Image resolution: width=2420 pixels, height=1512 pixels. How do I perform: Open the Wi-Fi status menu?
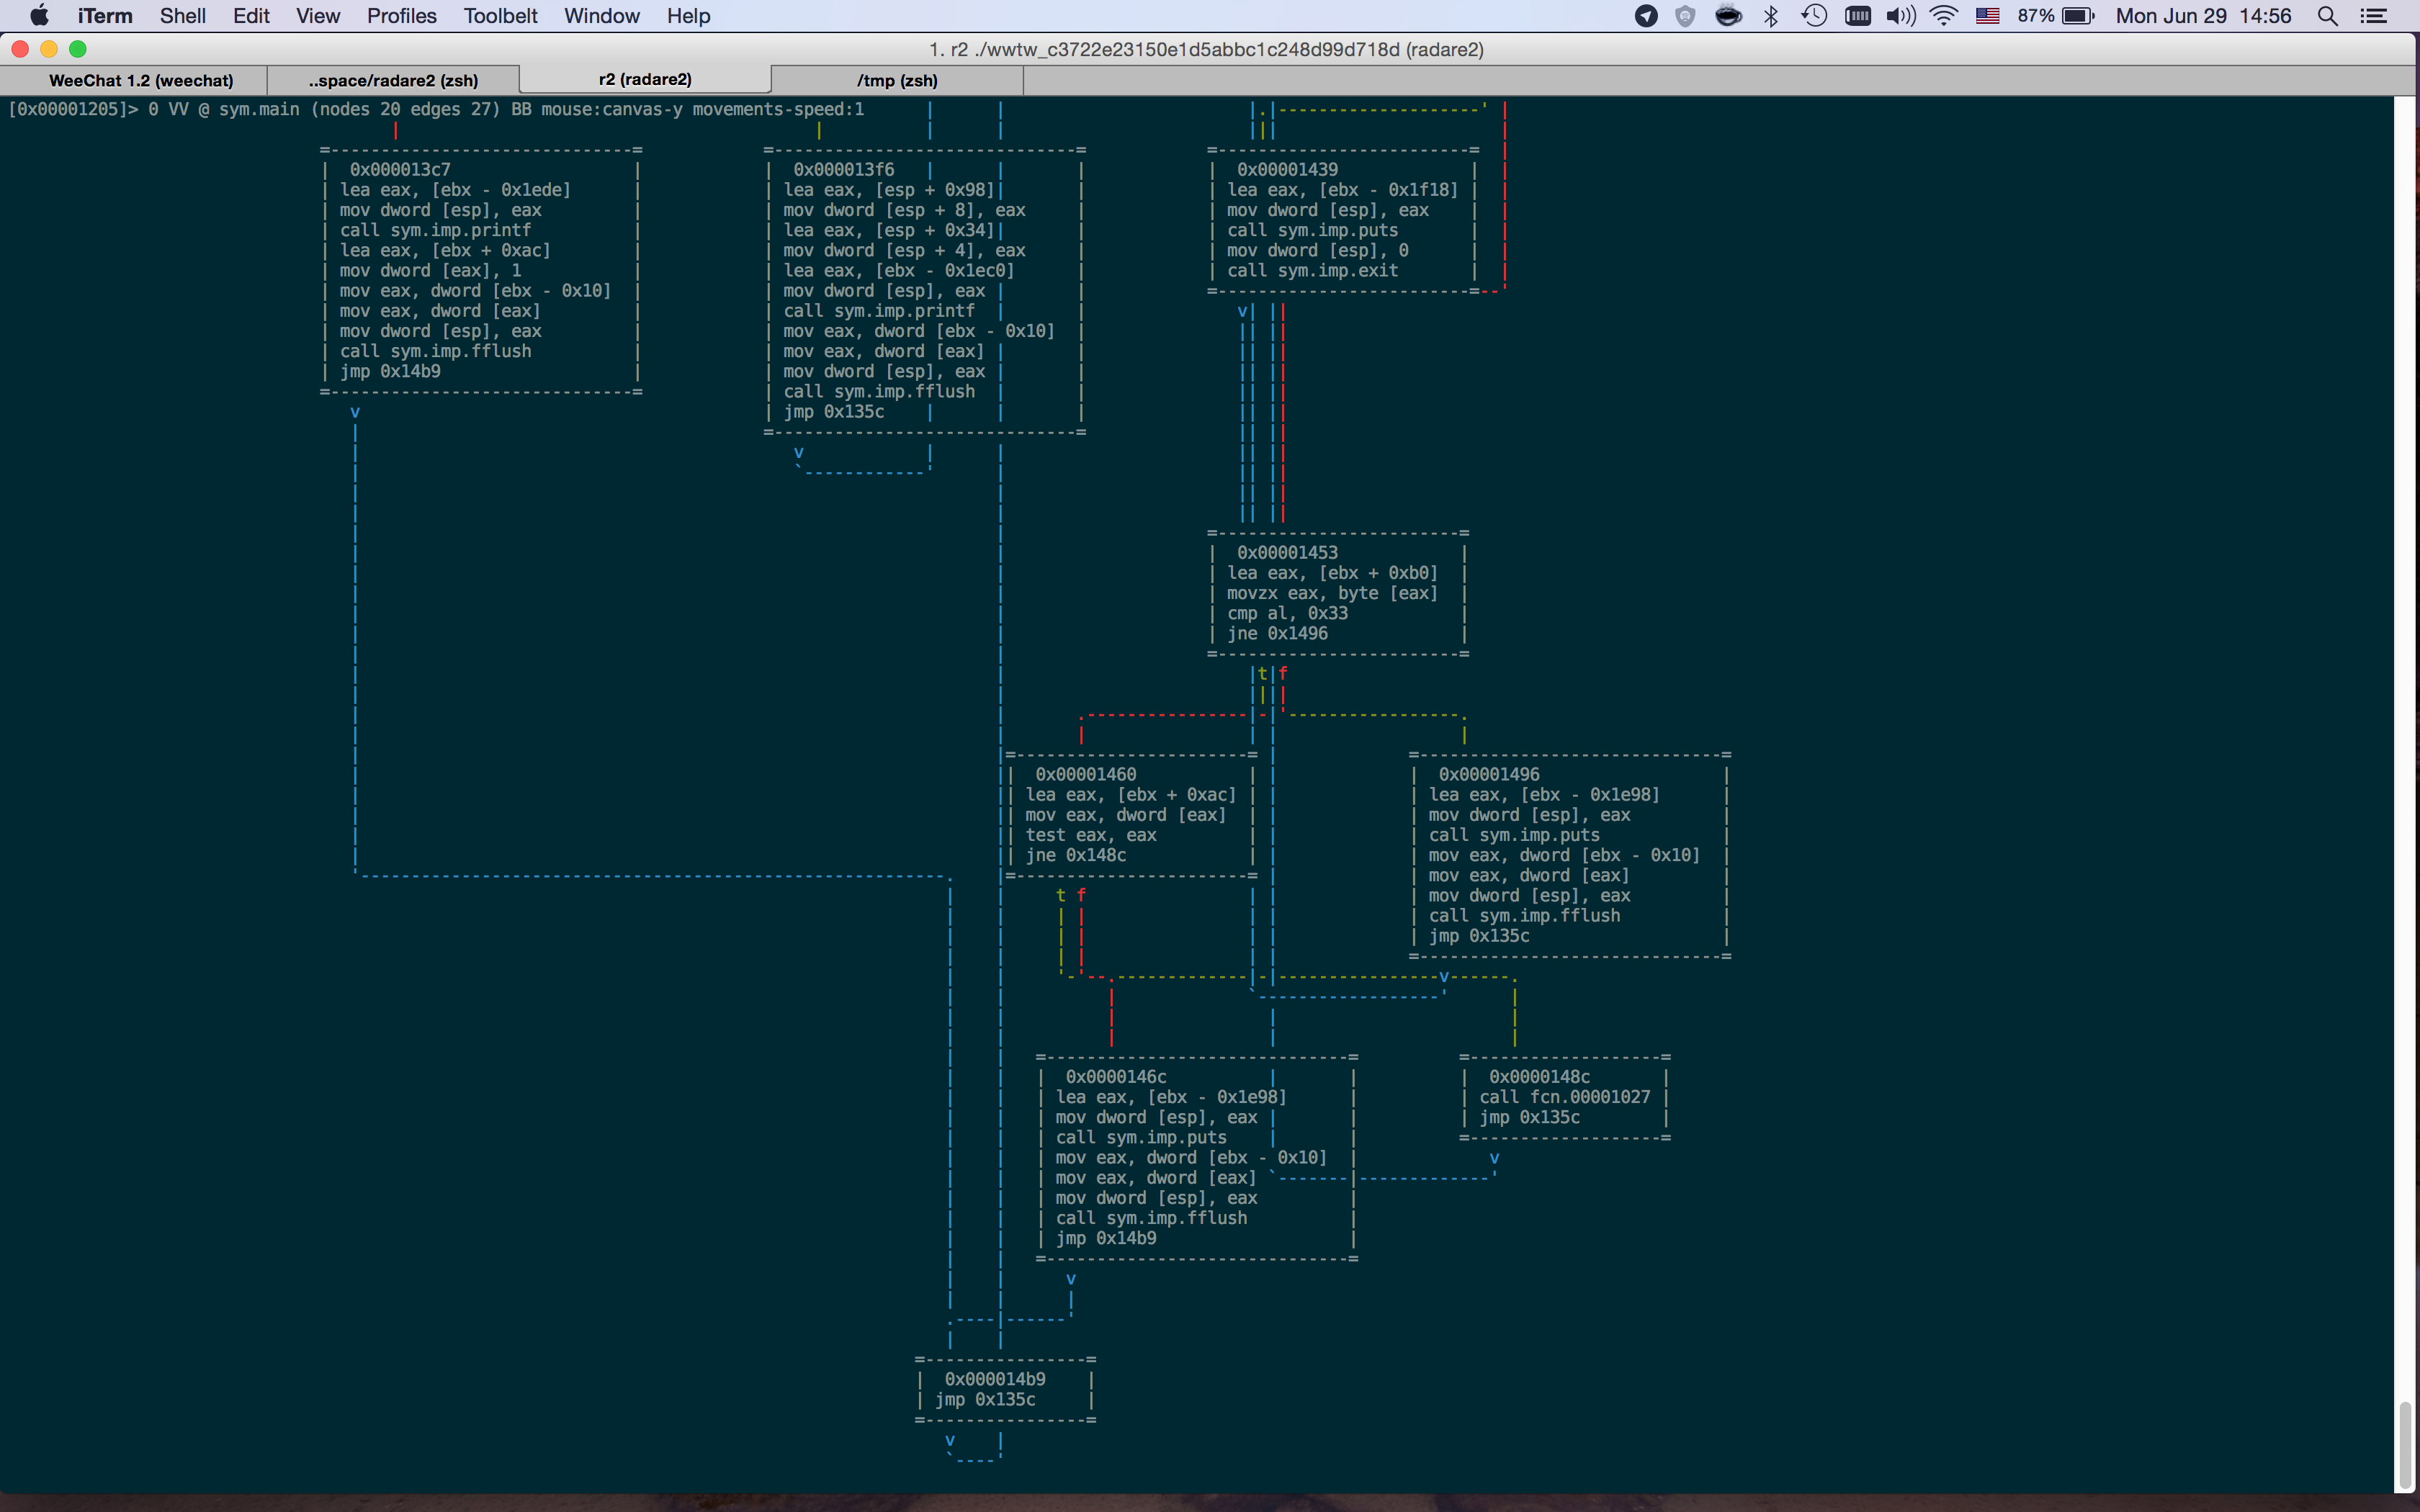1943,16
